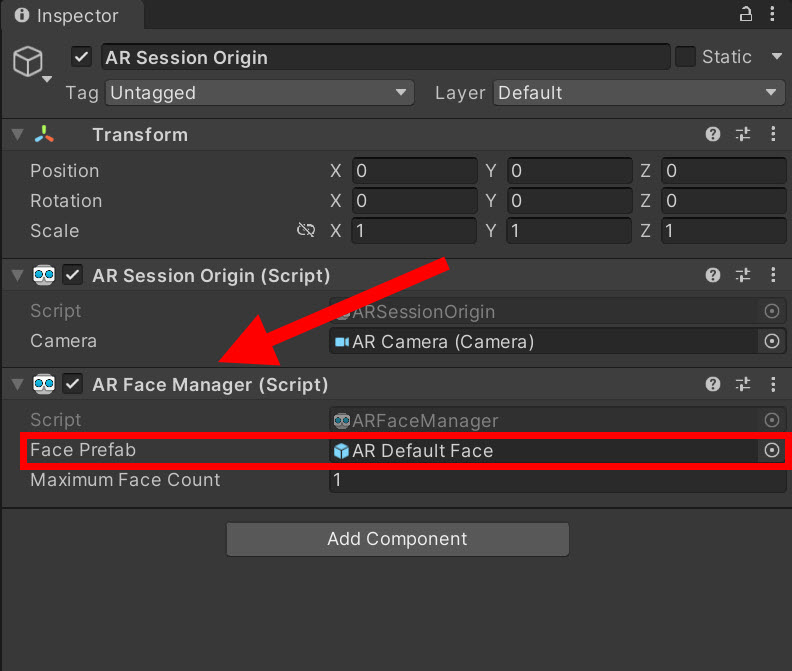Click the Position label
The width and height of the screenshot is (792, 671).
65,171
